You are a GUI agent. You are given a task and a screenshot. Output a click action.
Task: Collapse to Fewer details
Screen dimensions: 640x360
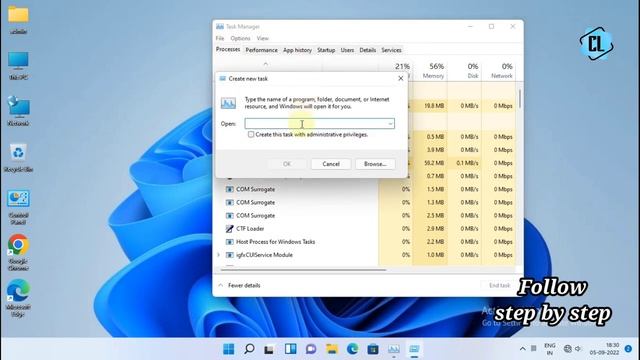pyautogui.click(x=240, y=285)
